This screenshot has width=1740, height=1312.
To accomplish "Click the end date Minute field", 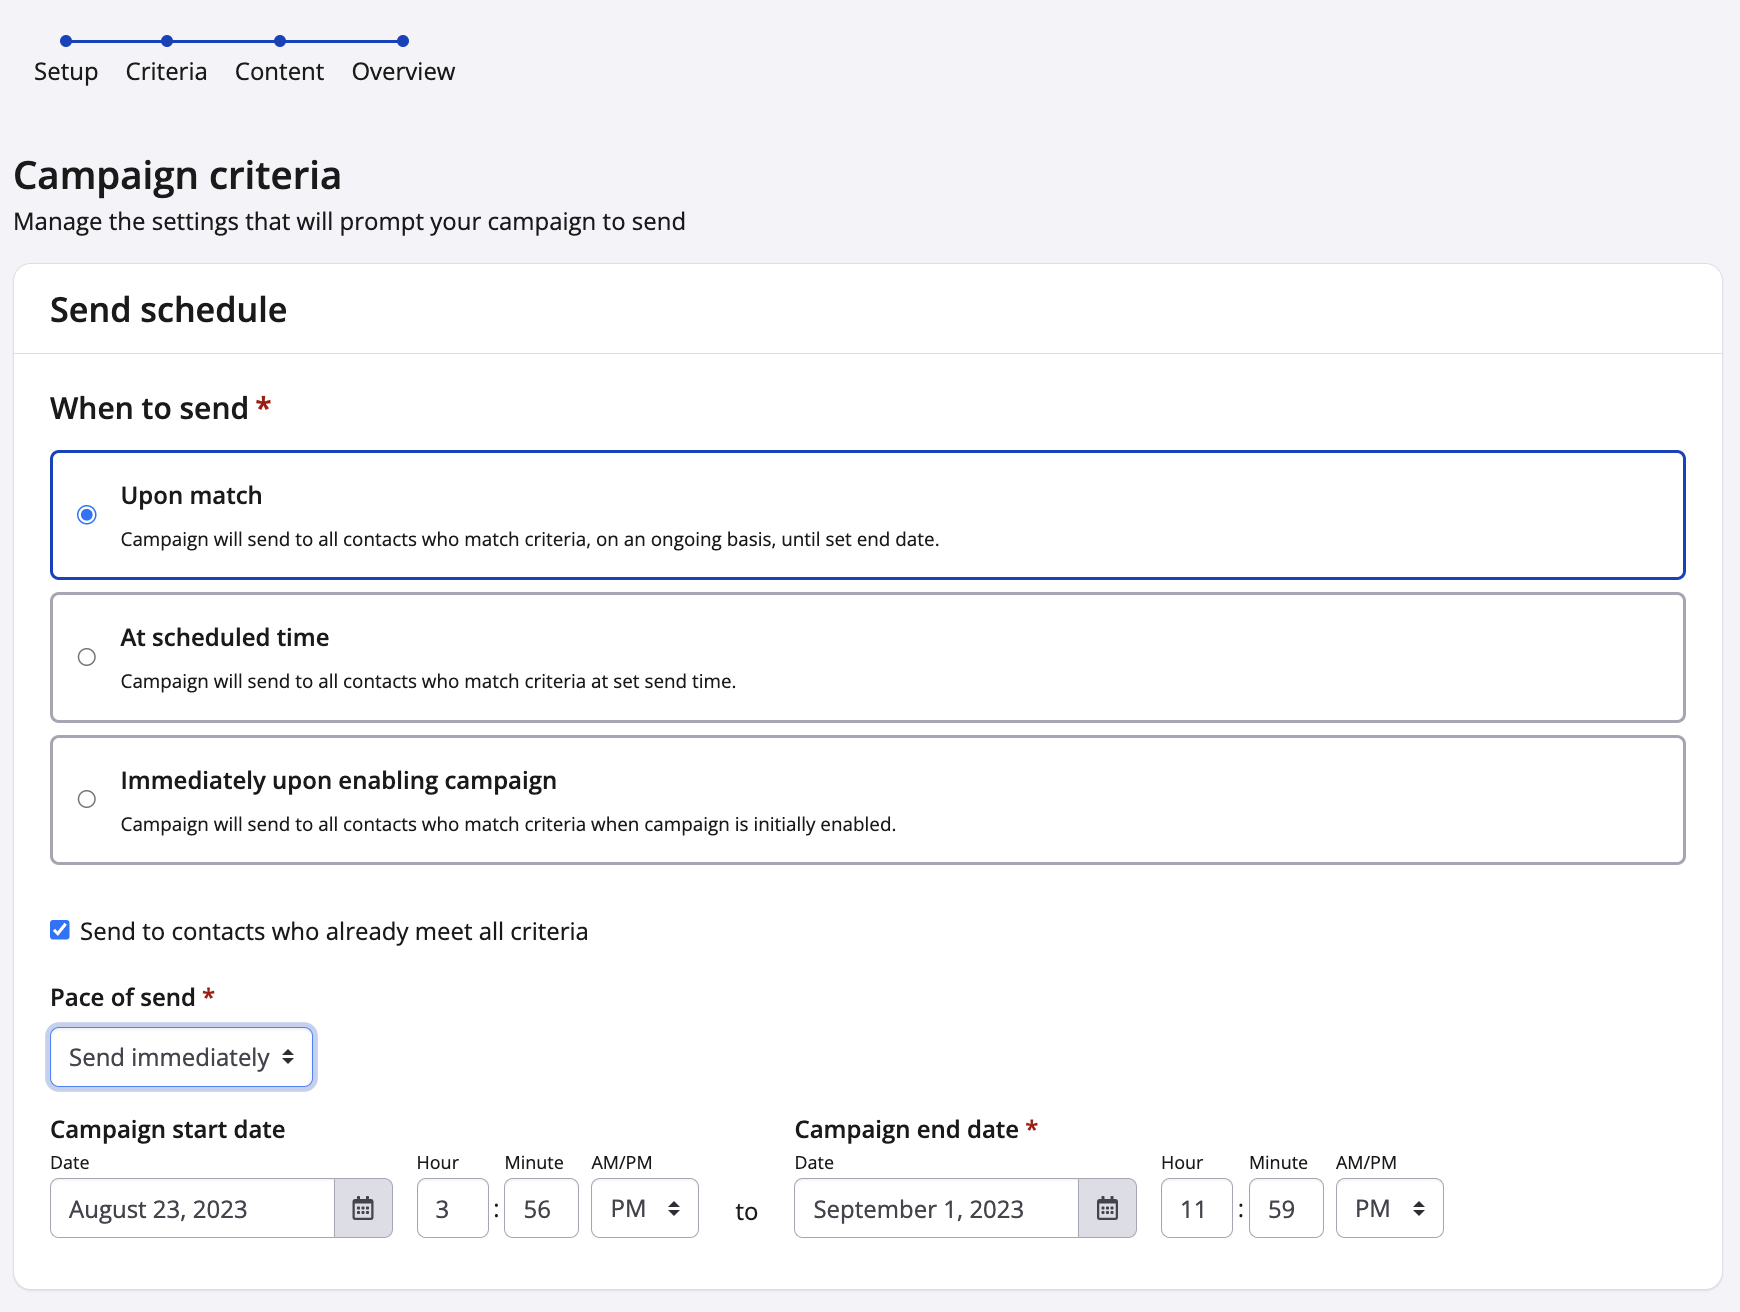I will (1285, 1208).
